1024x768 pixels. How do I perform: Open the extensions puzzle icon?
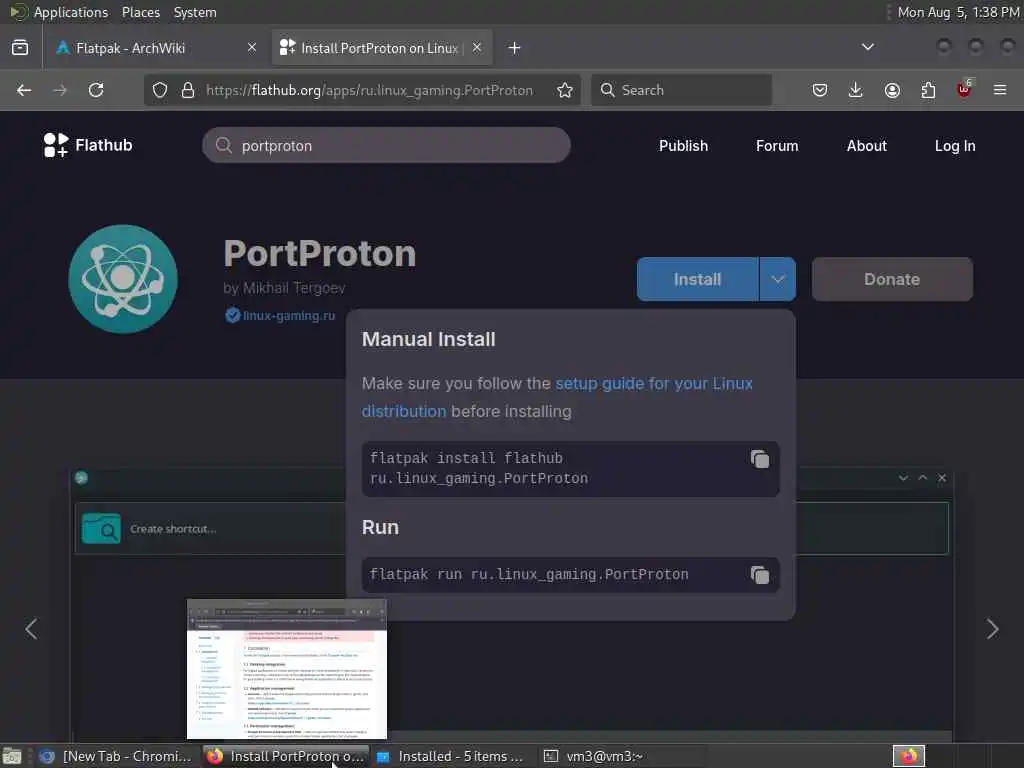(928, 90)
